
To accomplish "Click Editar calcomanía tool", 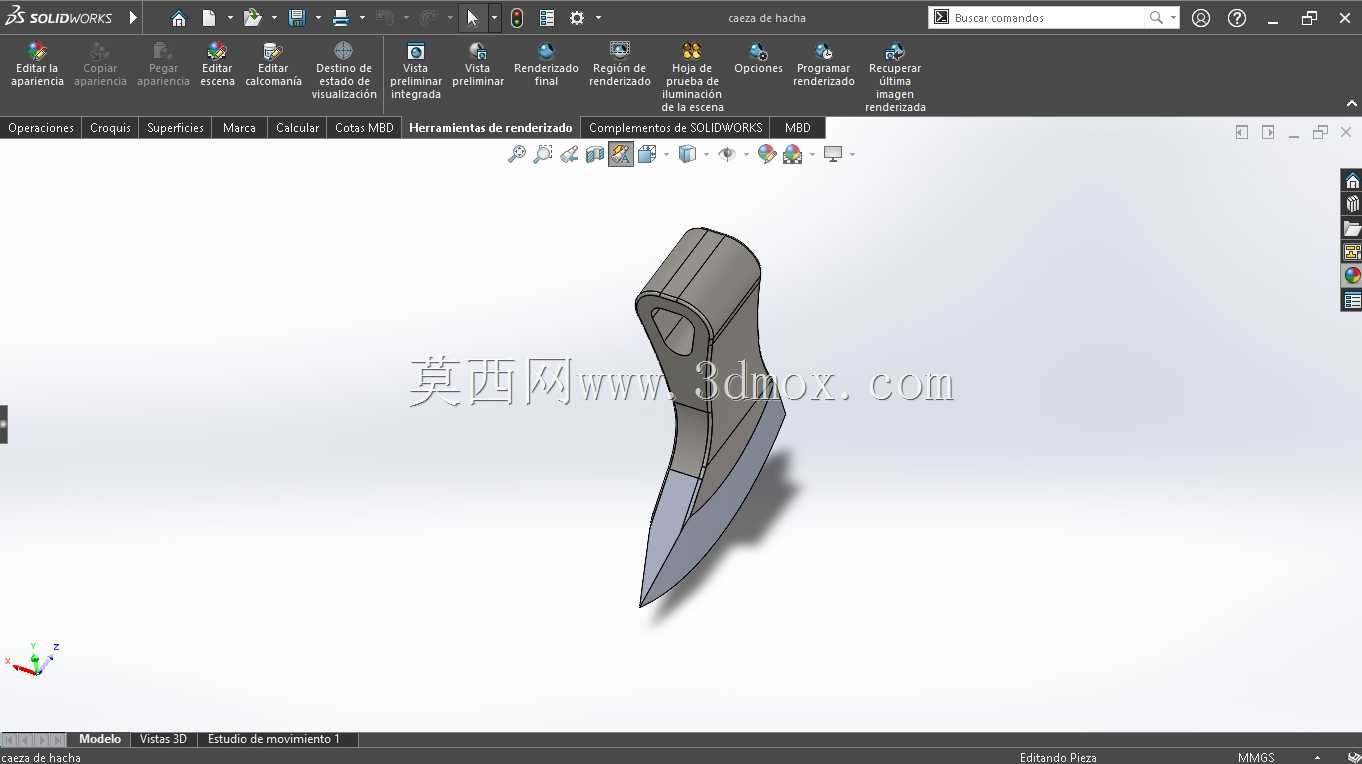I will (x=273, y=65).
